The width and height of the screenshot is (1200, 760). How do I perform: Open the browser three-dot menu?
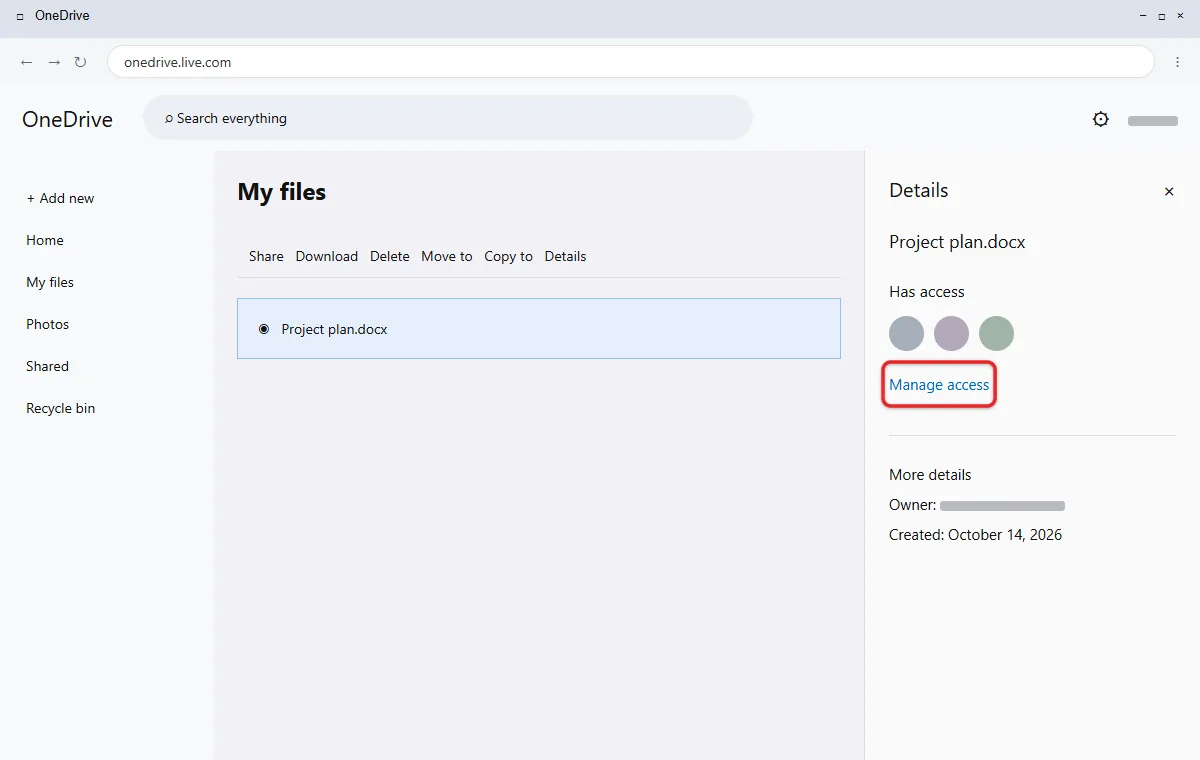[x=1177, y=62]
